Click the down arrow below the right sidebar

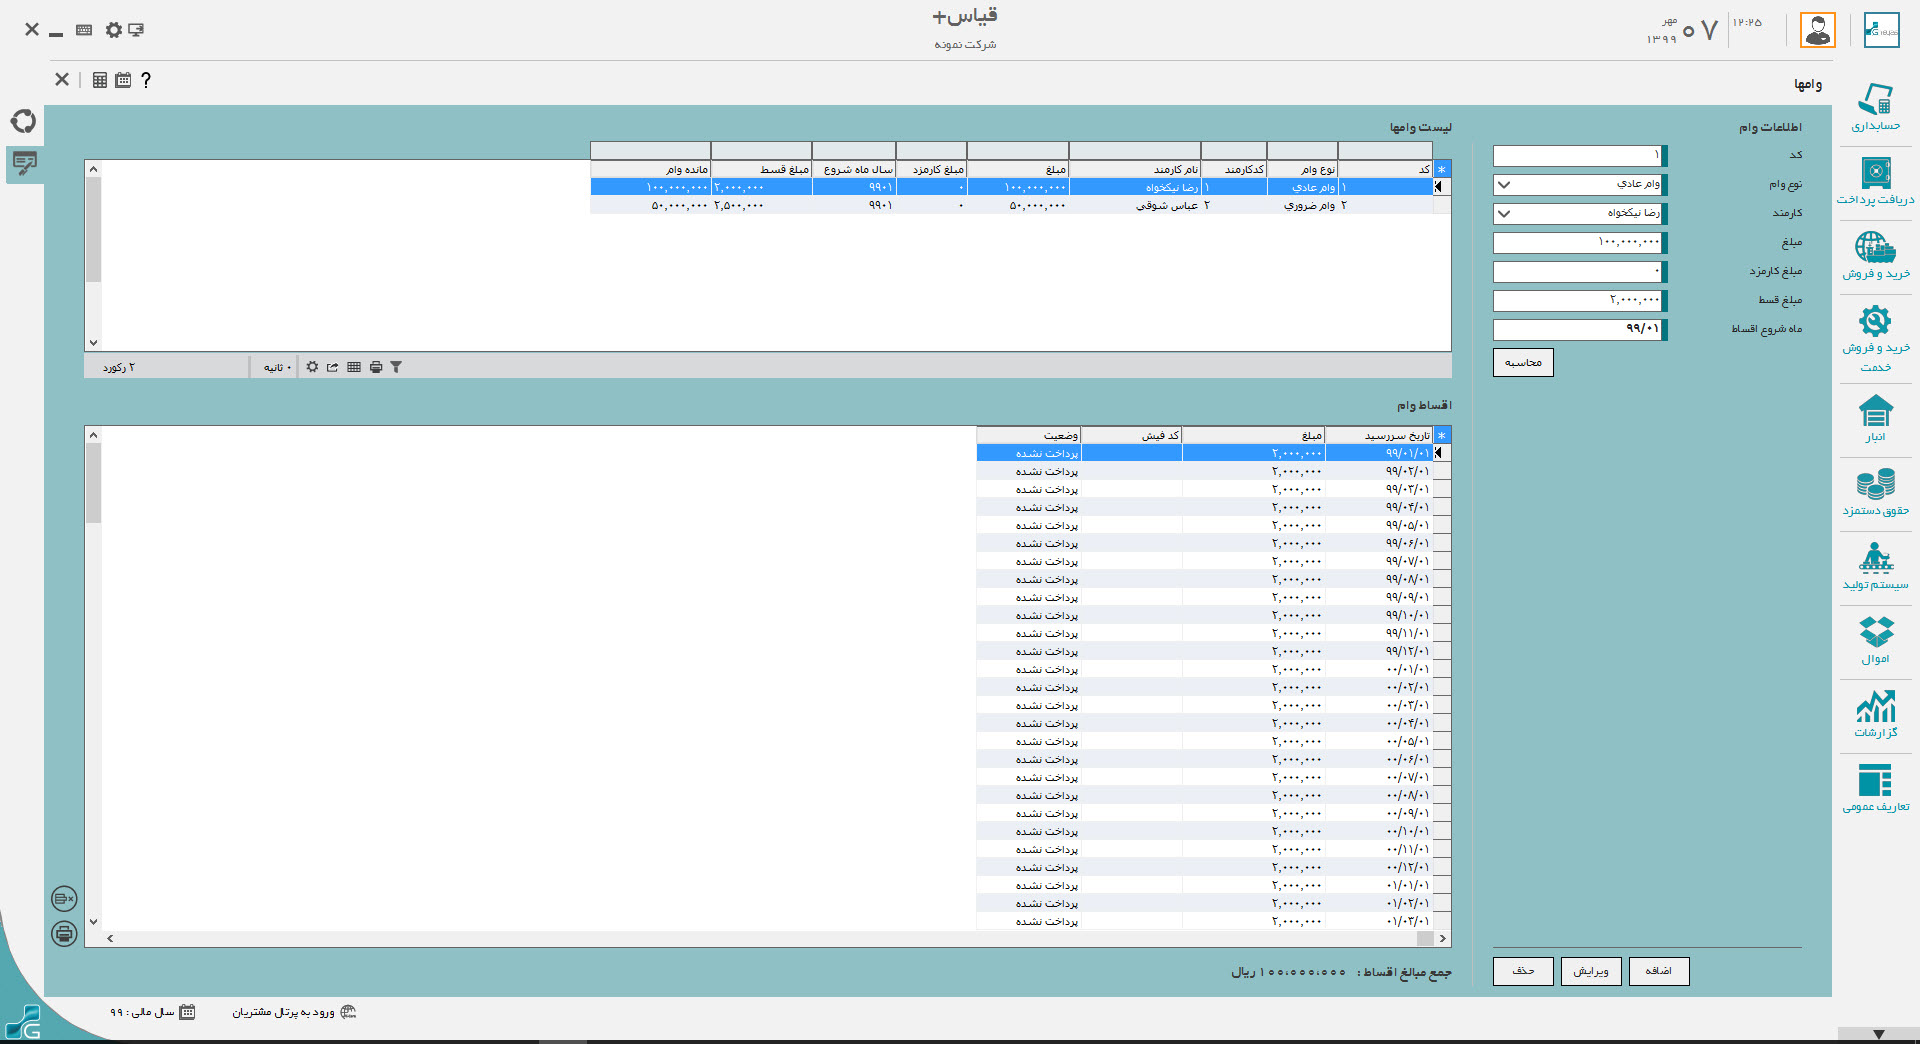point(1878,1034)
